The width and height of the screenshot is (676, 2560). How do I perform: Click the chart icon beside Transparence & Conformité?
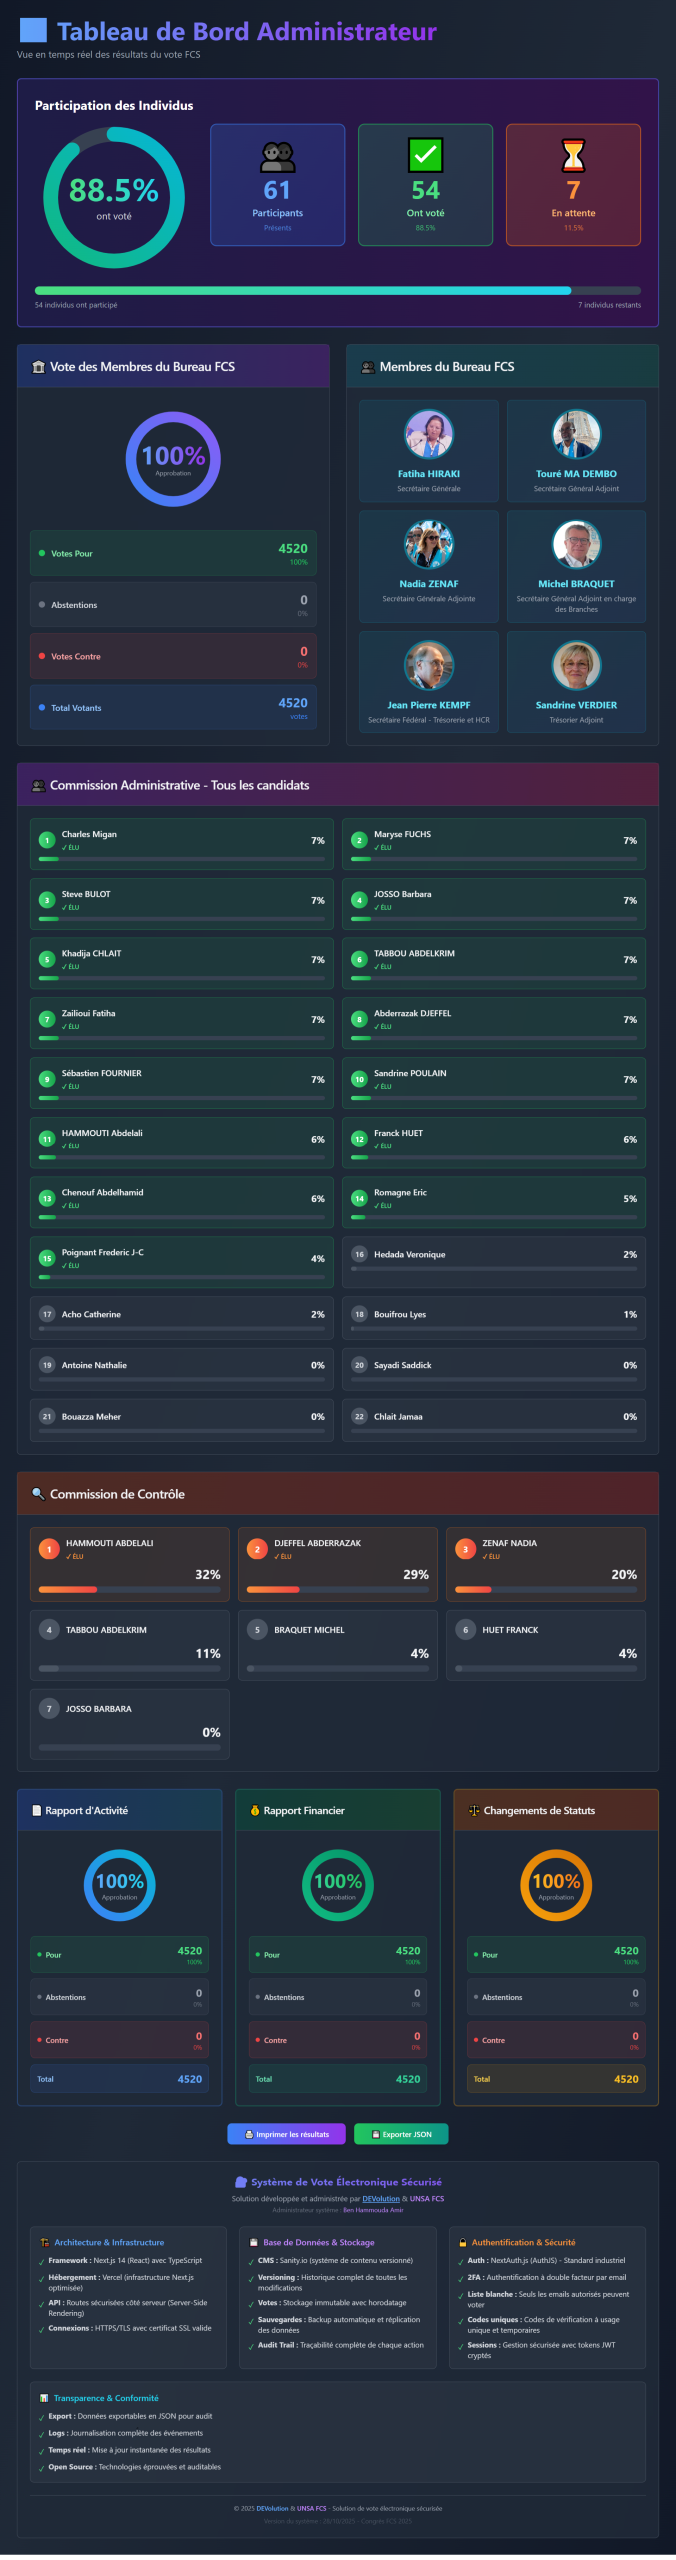click(44, 2398)
